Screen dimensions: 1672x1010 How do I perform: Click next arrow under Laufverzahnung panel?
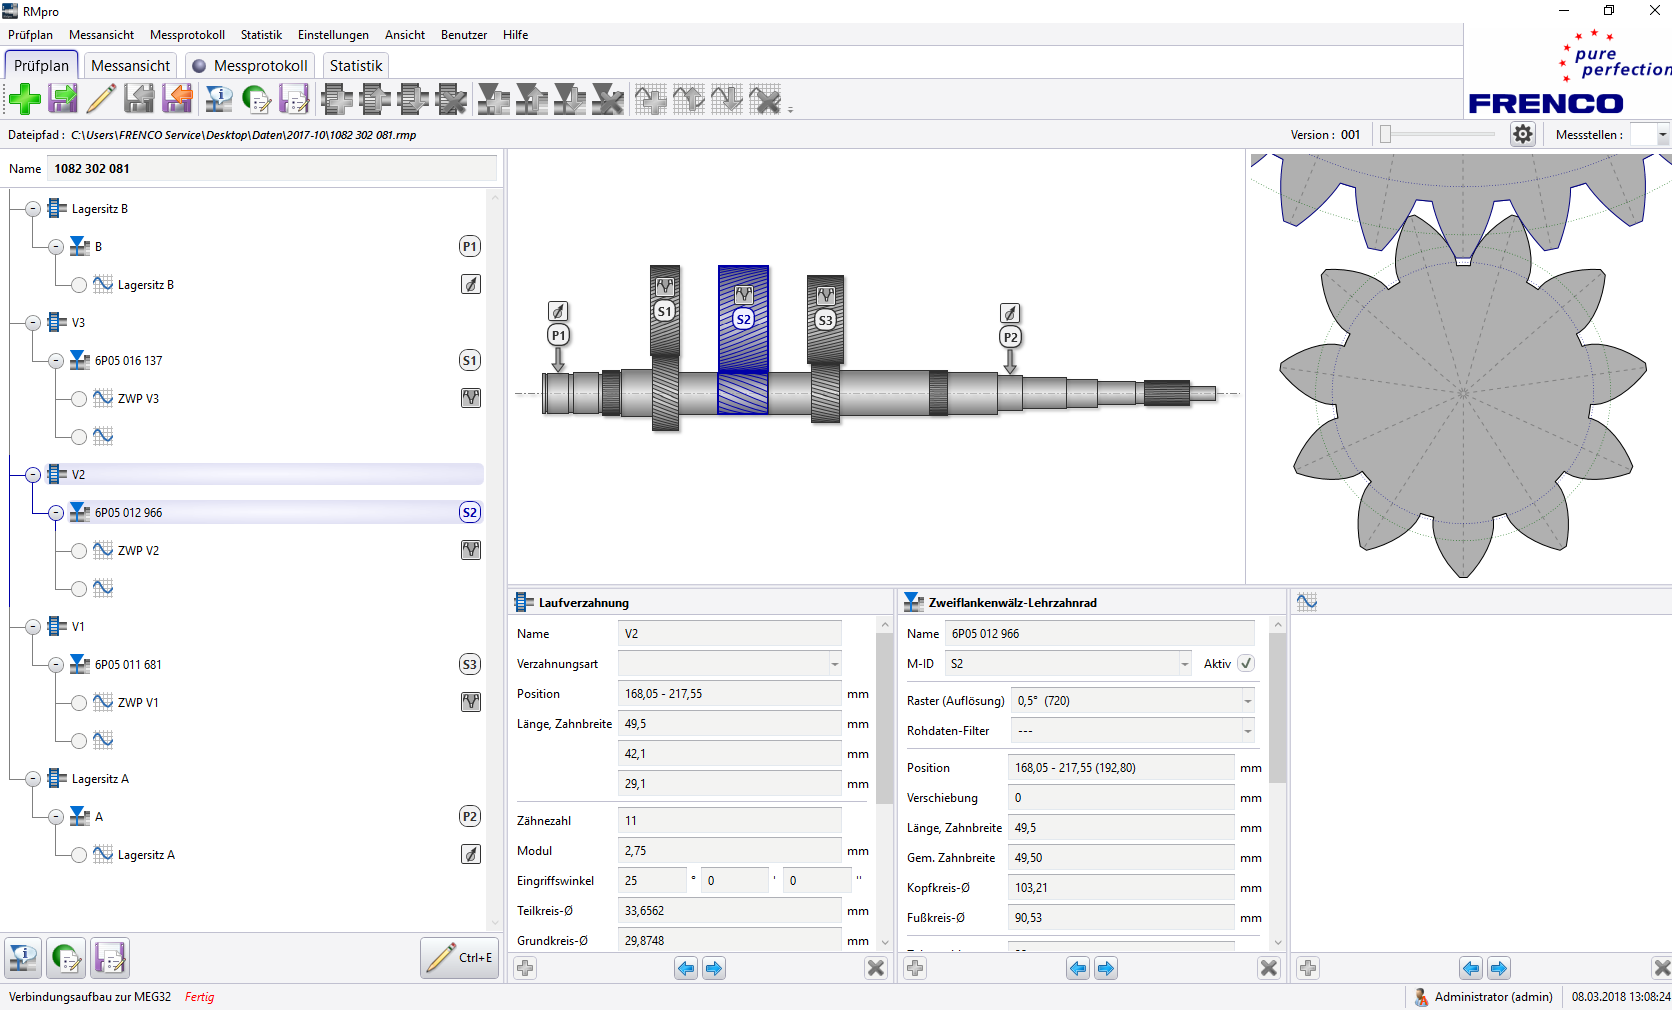click(x=714, y=968)
